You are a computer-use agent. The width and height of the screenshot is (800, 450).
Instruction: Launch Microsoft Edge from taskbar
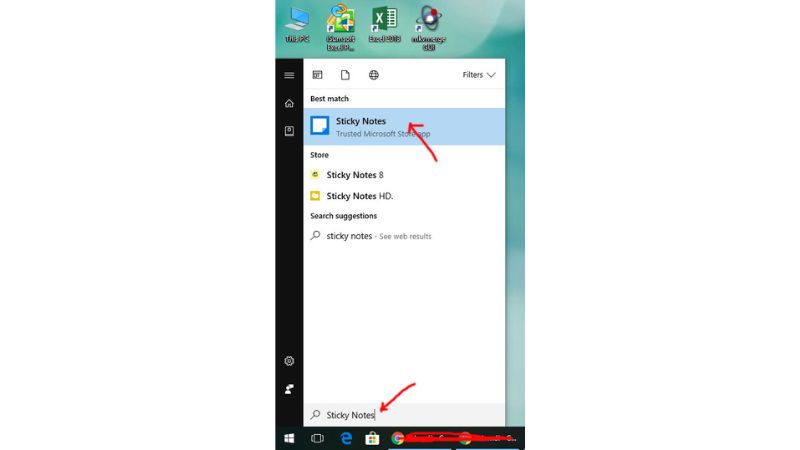pos(346,438)
